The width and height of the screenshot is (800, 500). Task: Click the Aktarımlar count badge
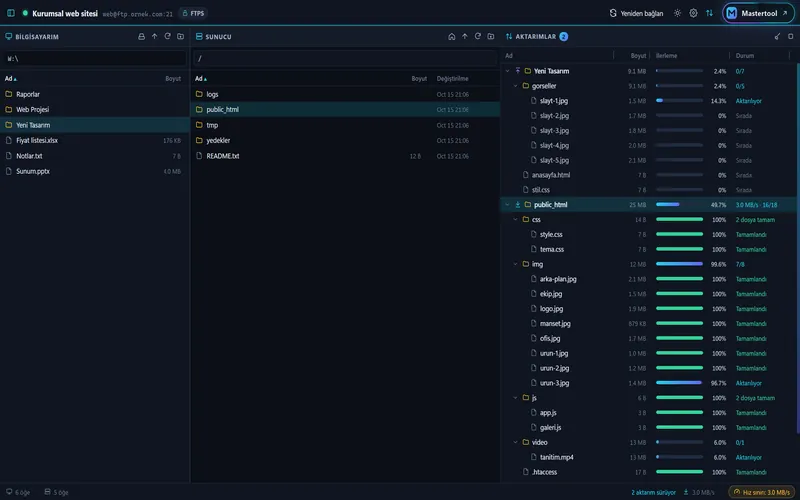563,37
